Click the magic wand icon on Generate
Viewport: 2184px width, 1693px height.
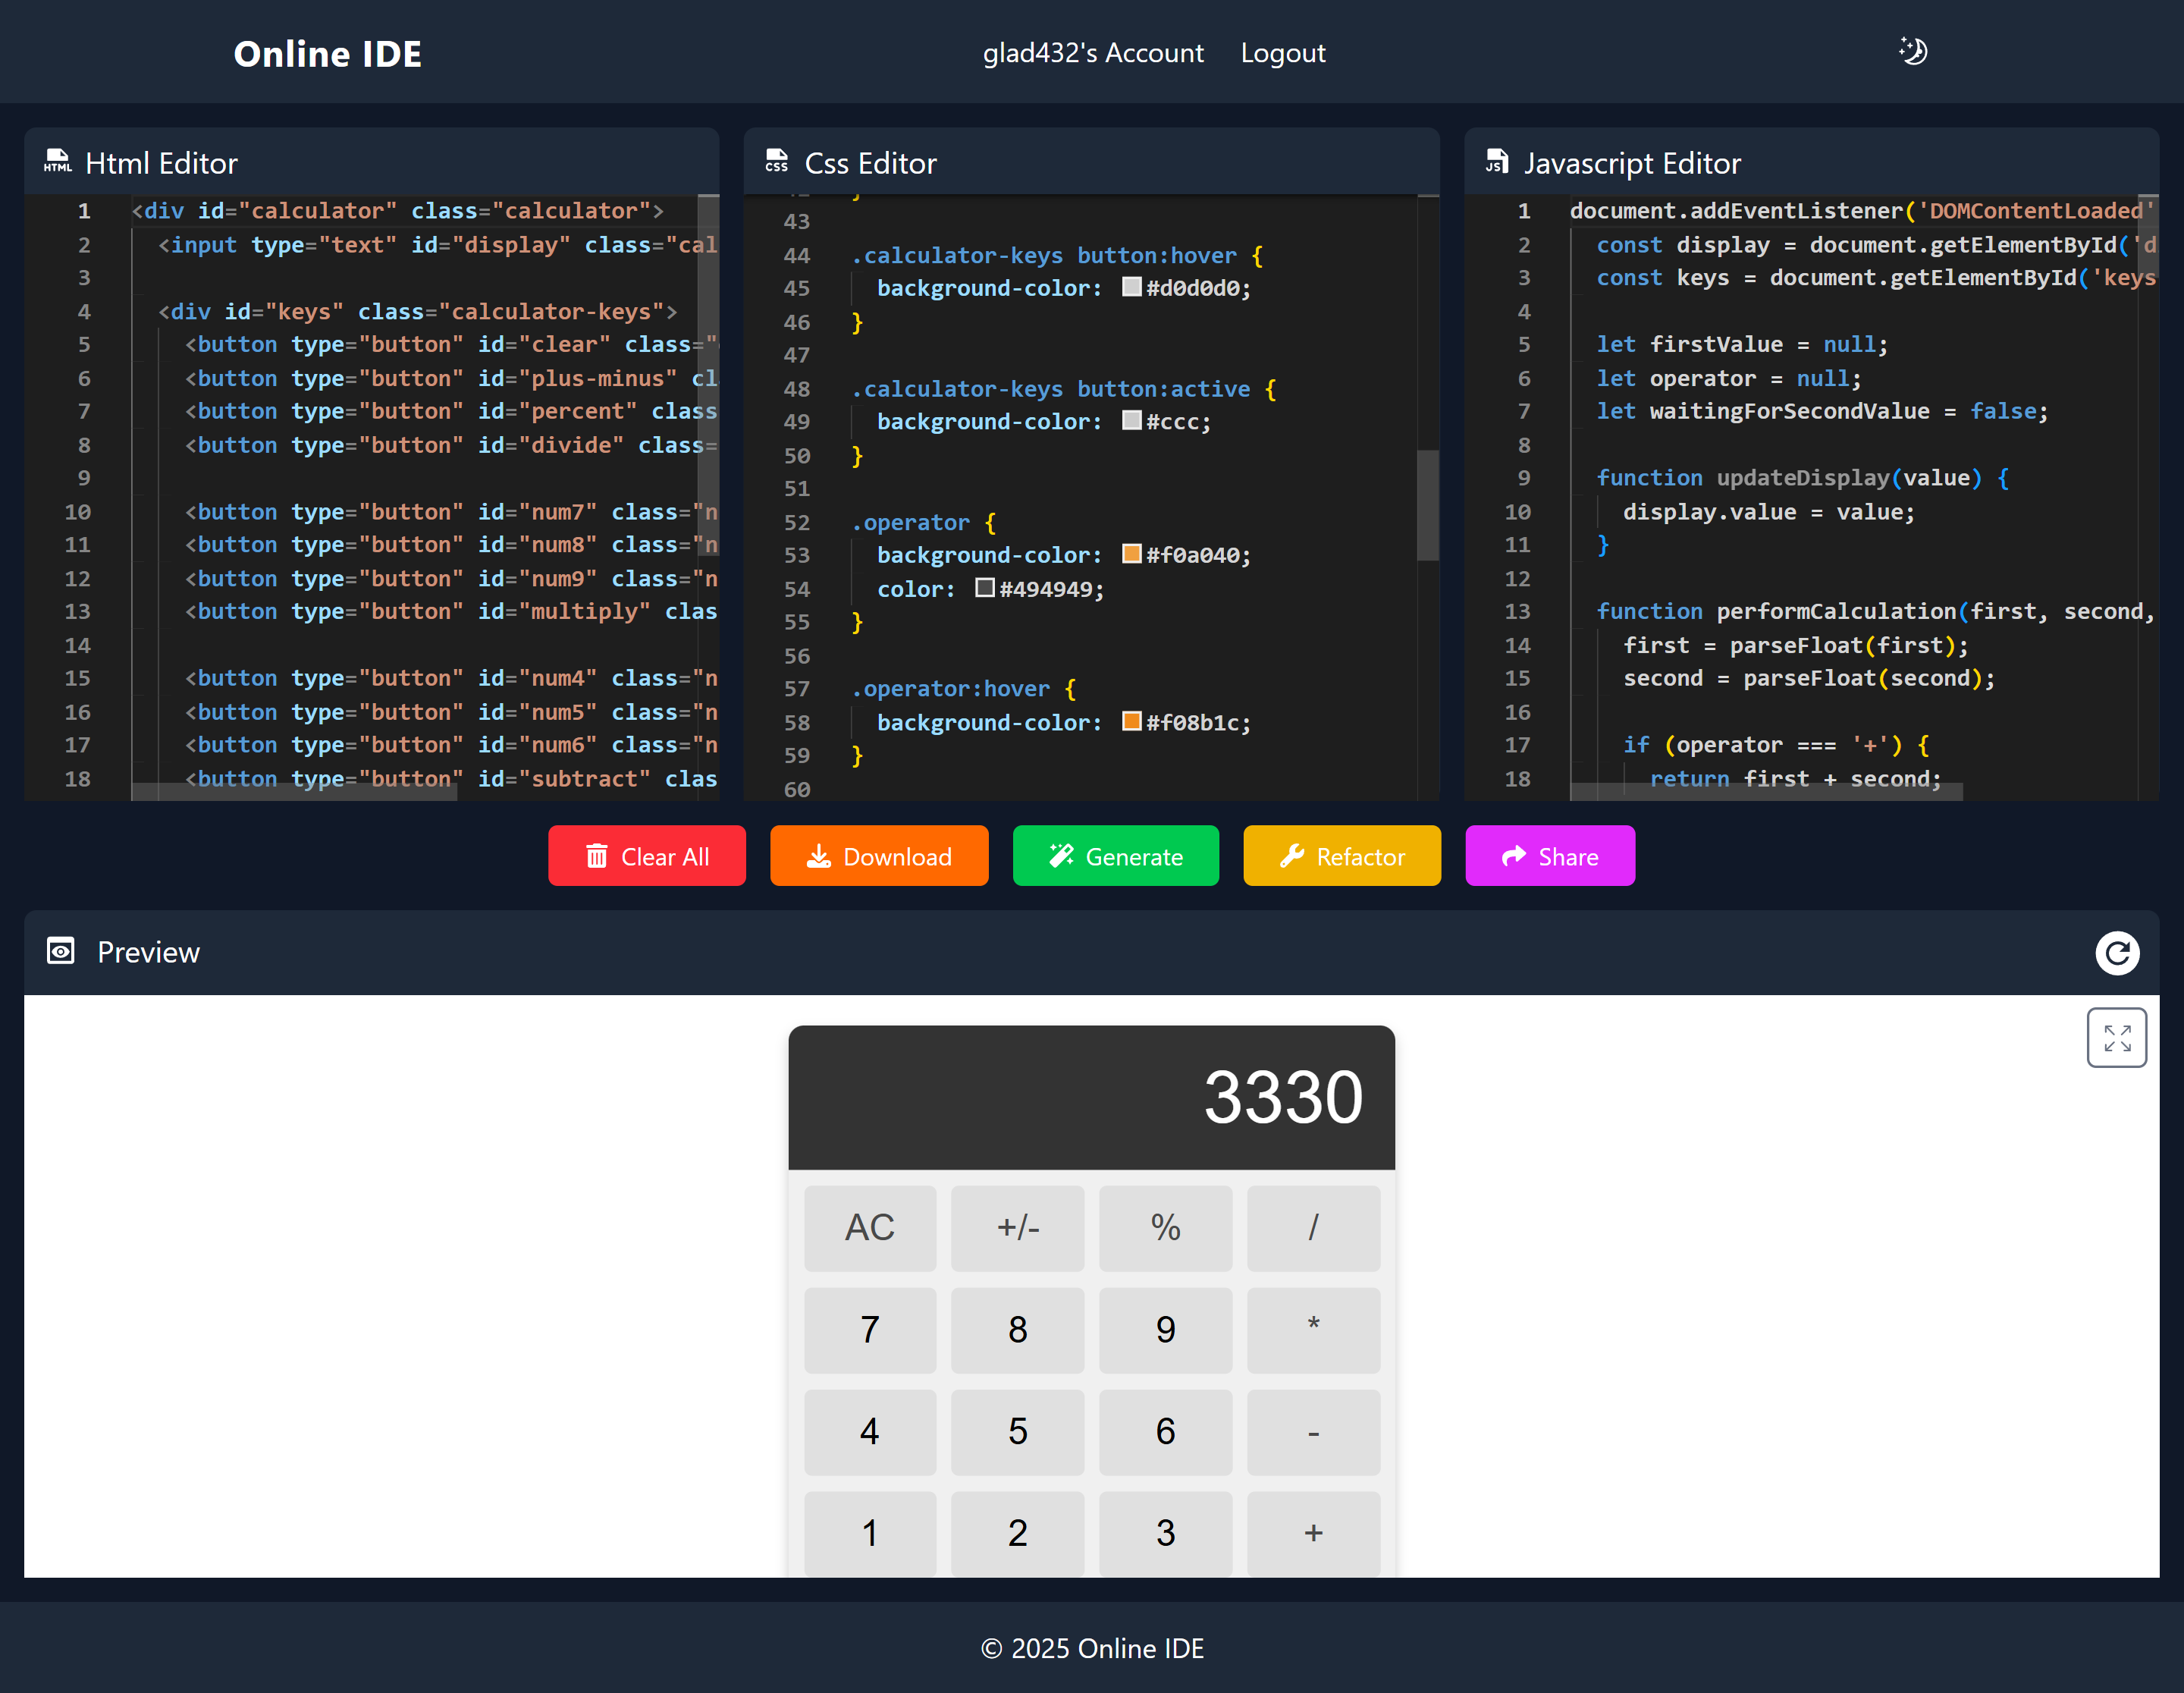(x=1061, y=856)
